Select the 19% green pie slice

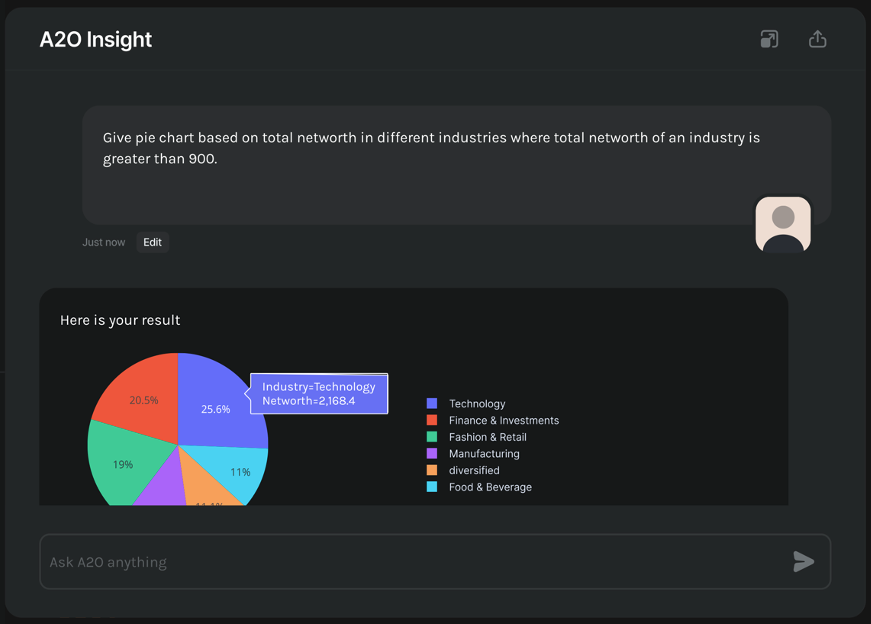pos(122,464)
